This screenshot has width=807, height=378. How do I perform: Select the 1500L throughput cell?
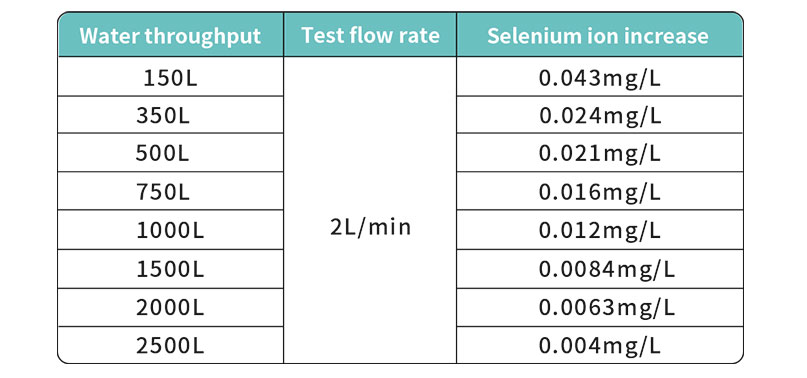170,269
